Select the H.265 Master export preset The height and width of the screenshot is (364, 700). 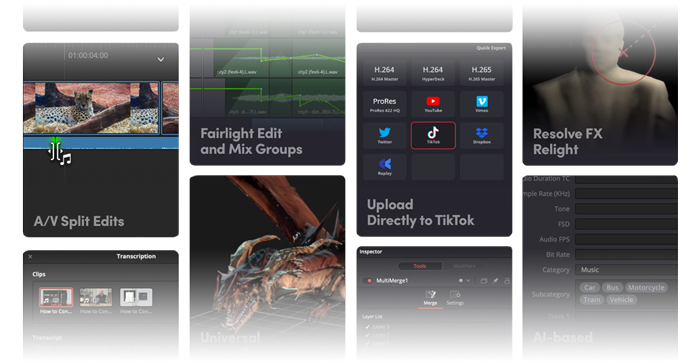point(482,73)
